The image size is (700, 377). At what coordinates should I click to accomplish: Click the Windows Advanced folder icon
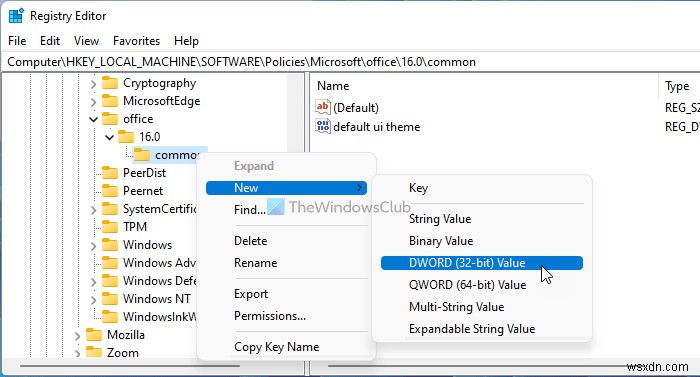click(x=110, y=263)
